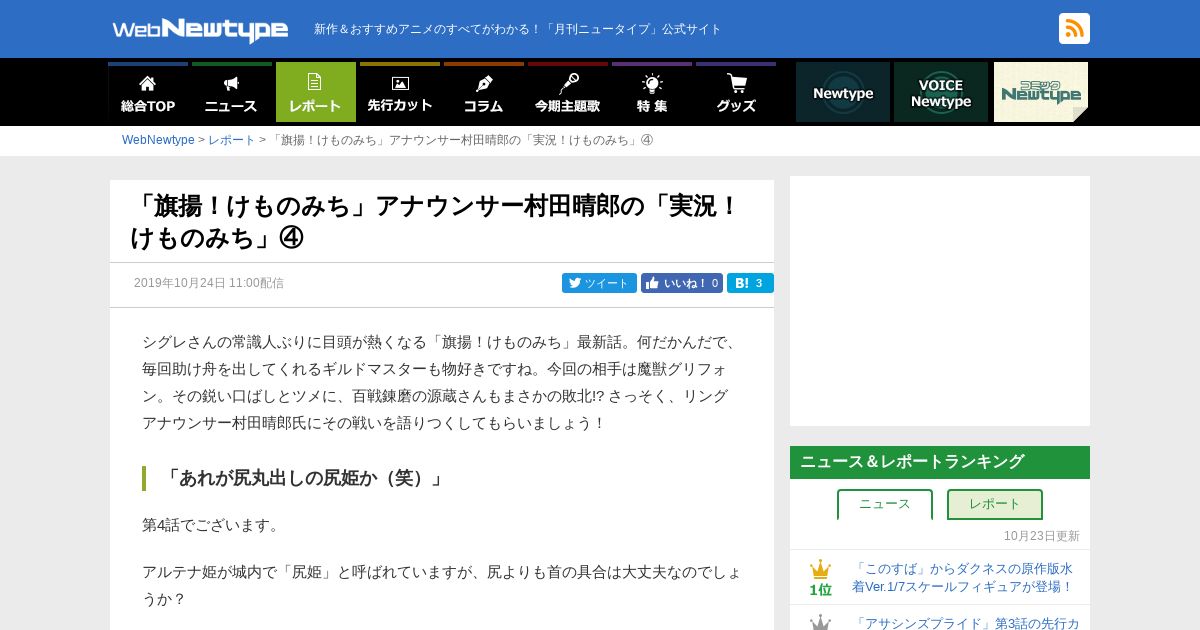Click the silver crown rank icon

(820, 622)
